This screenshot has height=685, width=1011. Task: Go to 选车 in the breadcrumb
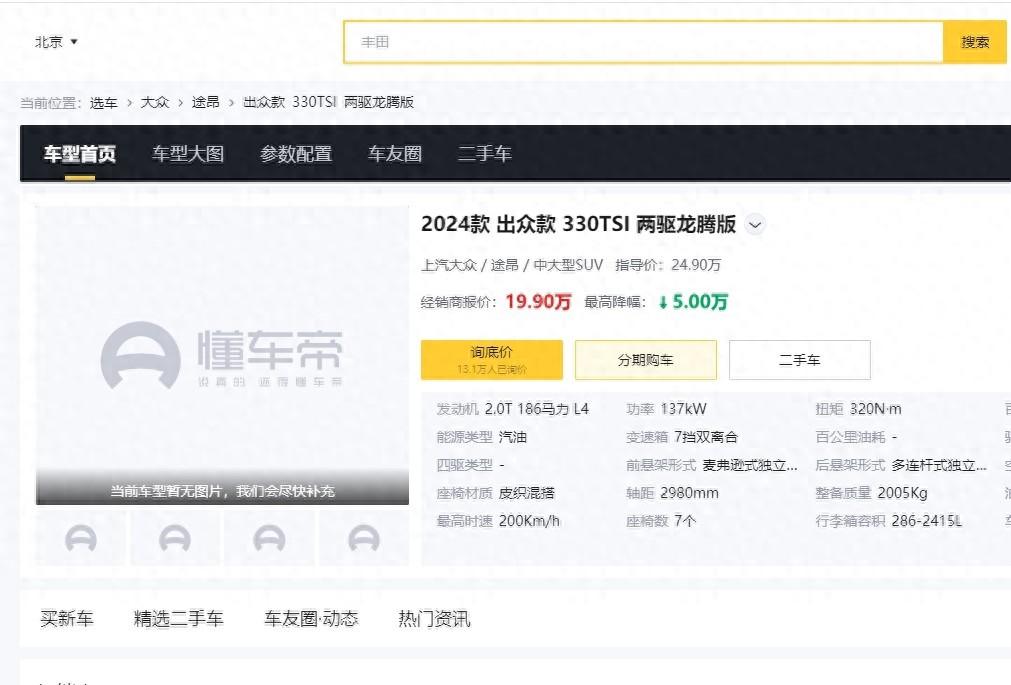pos(103,102)
